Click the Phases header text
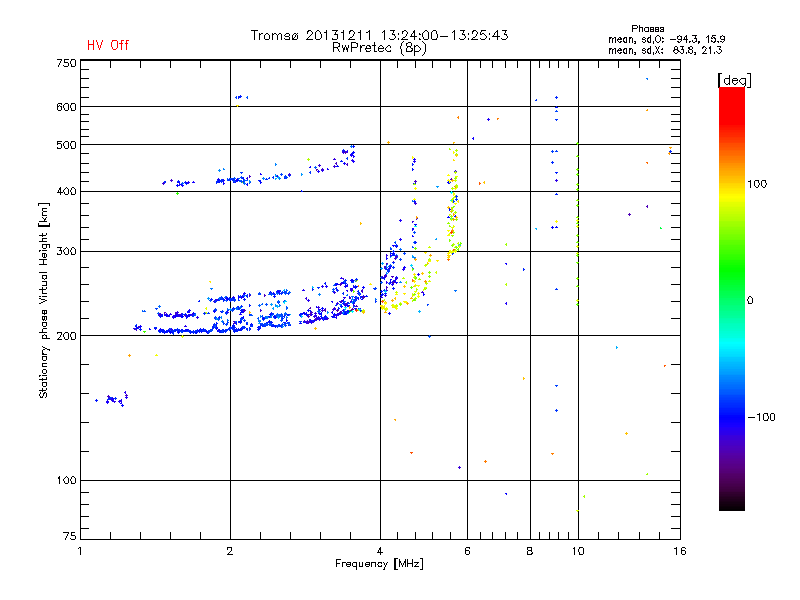 pos(647,29)
